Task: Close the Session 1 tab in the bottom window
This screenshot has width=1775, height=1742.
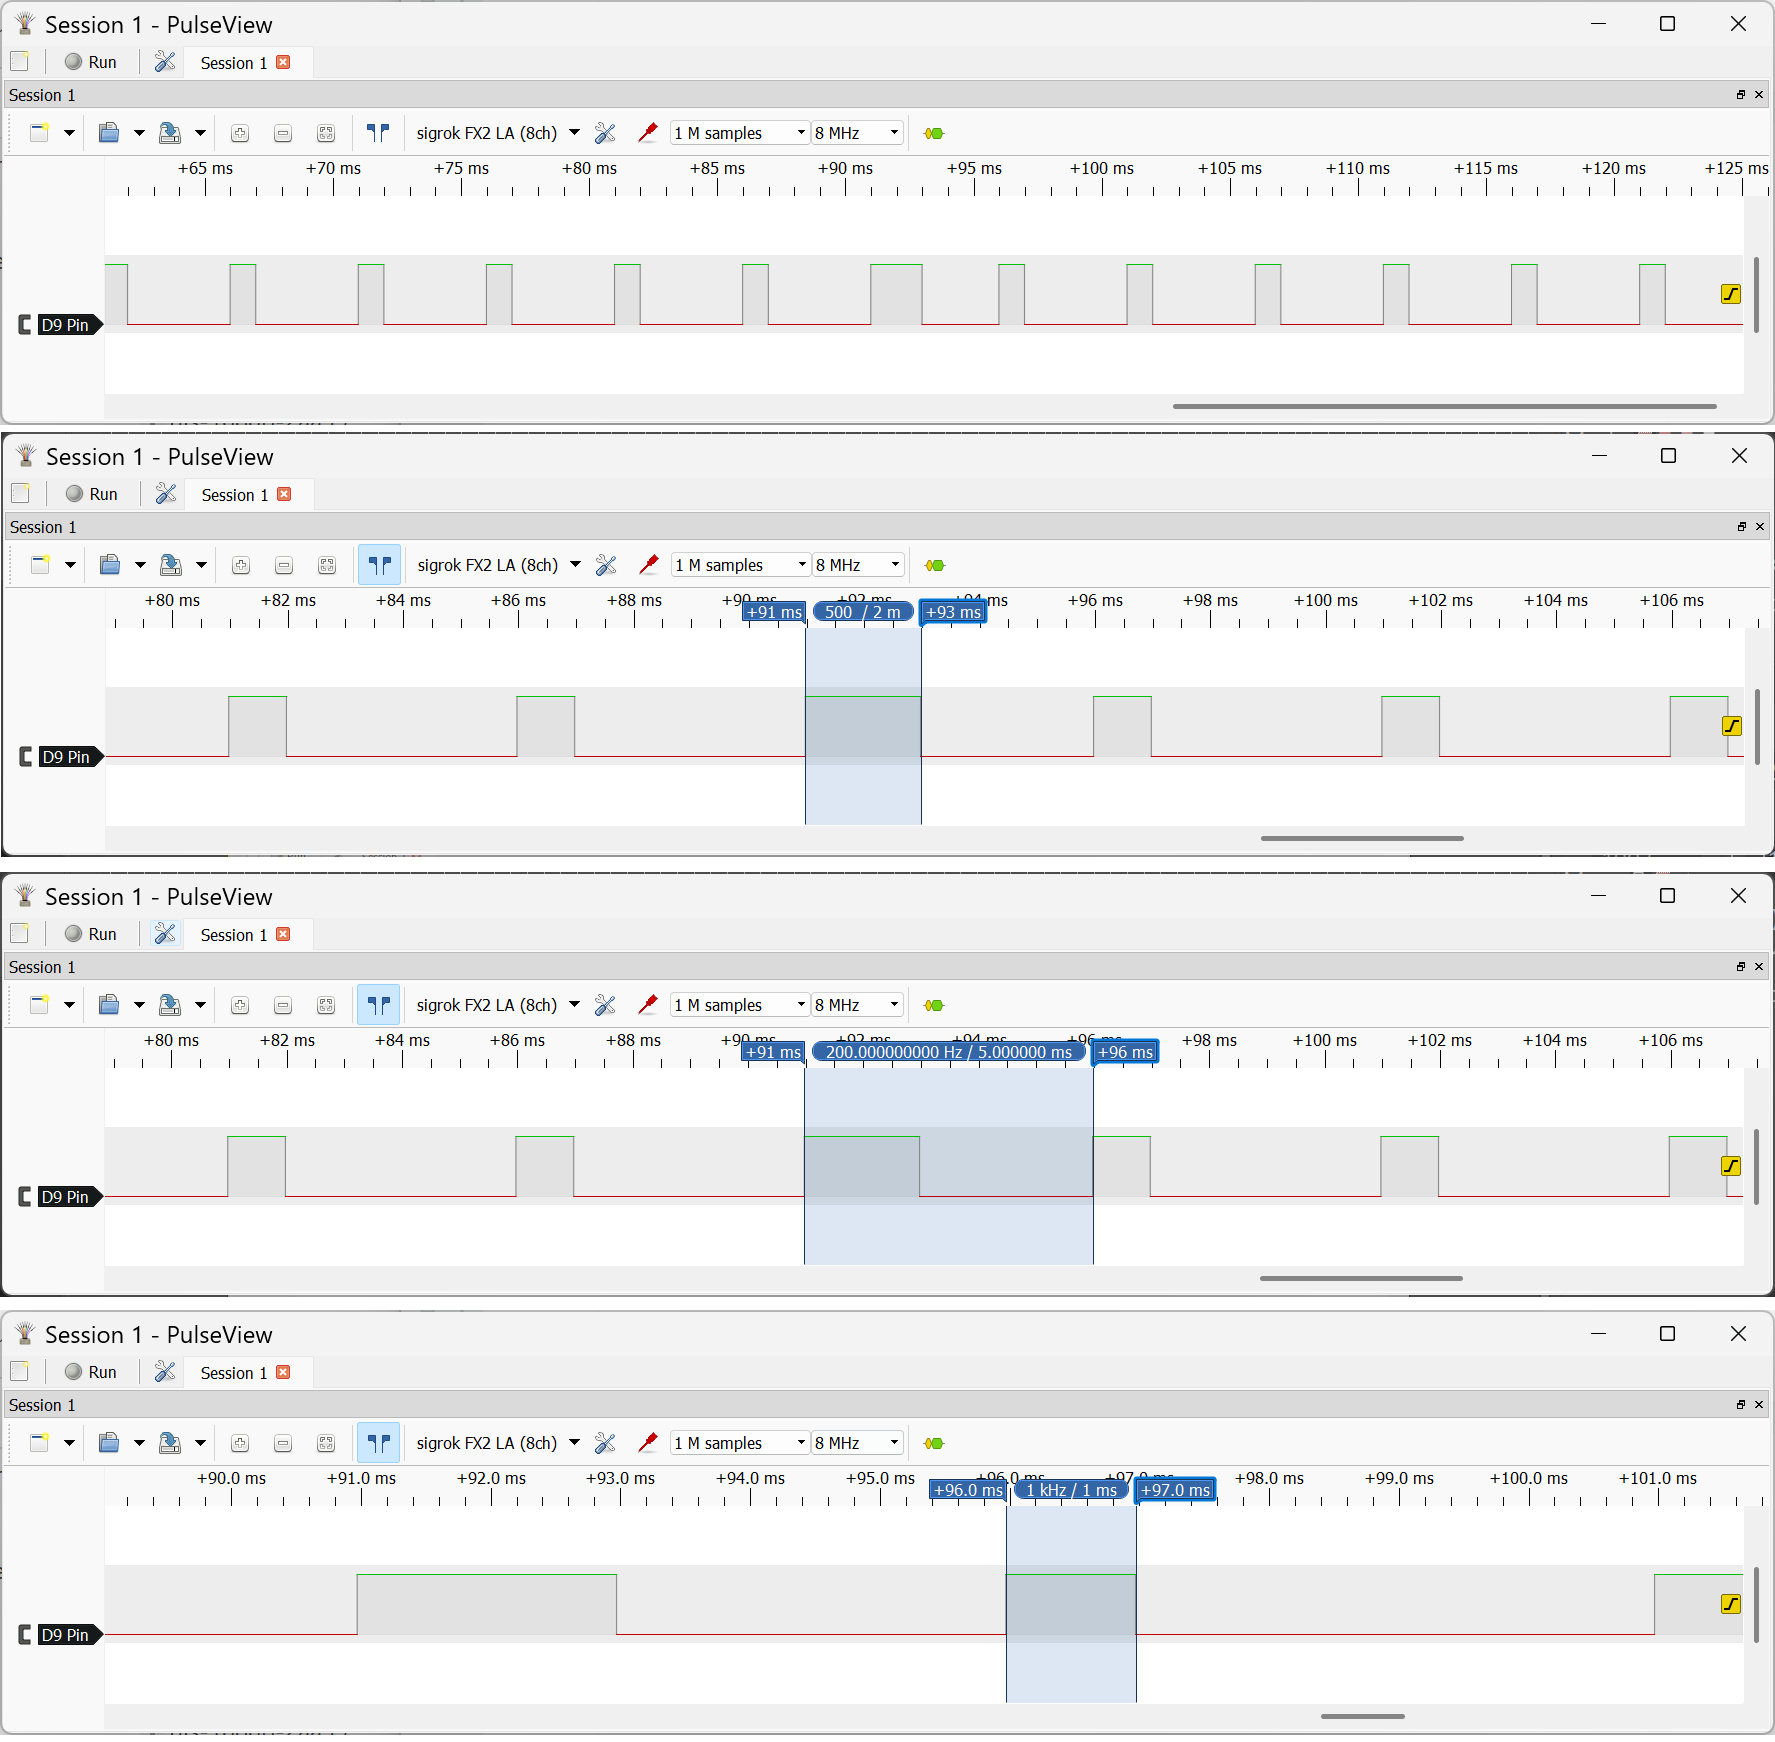Action: [283, 1373]
